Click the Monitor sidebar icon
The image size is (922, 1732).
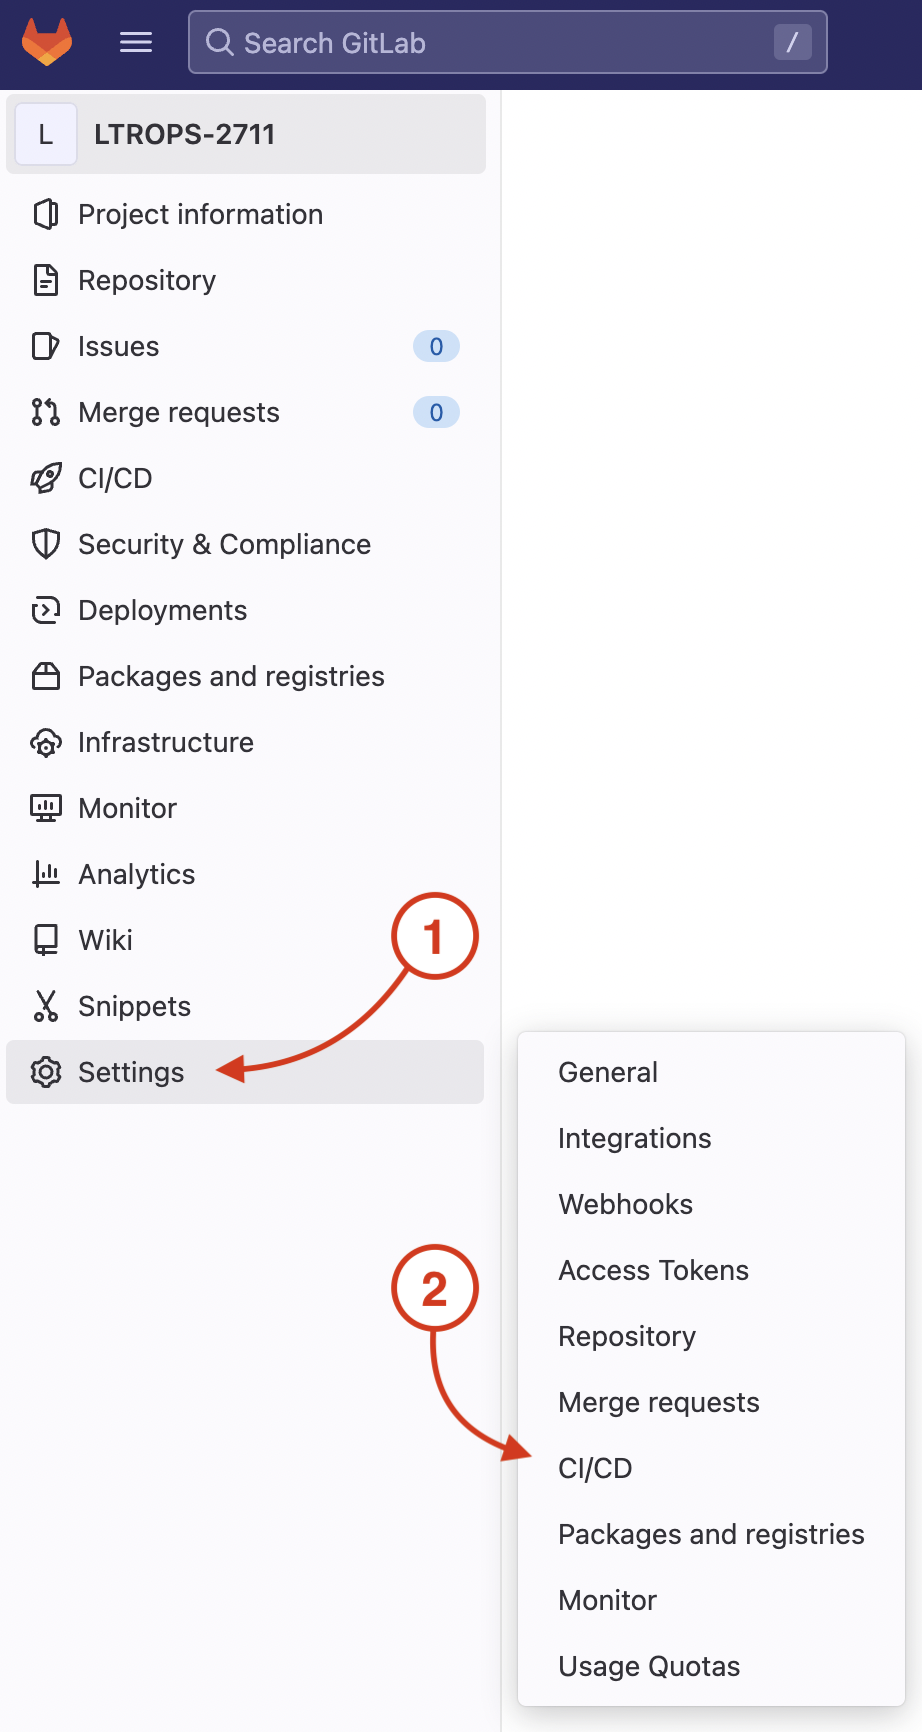tap(46, 808)
